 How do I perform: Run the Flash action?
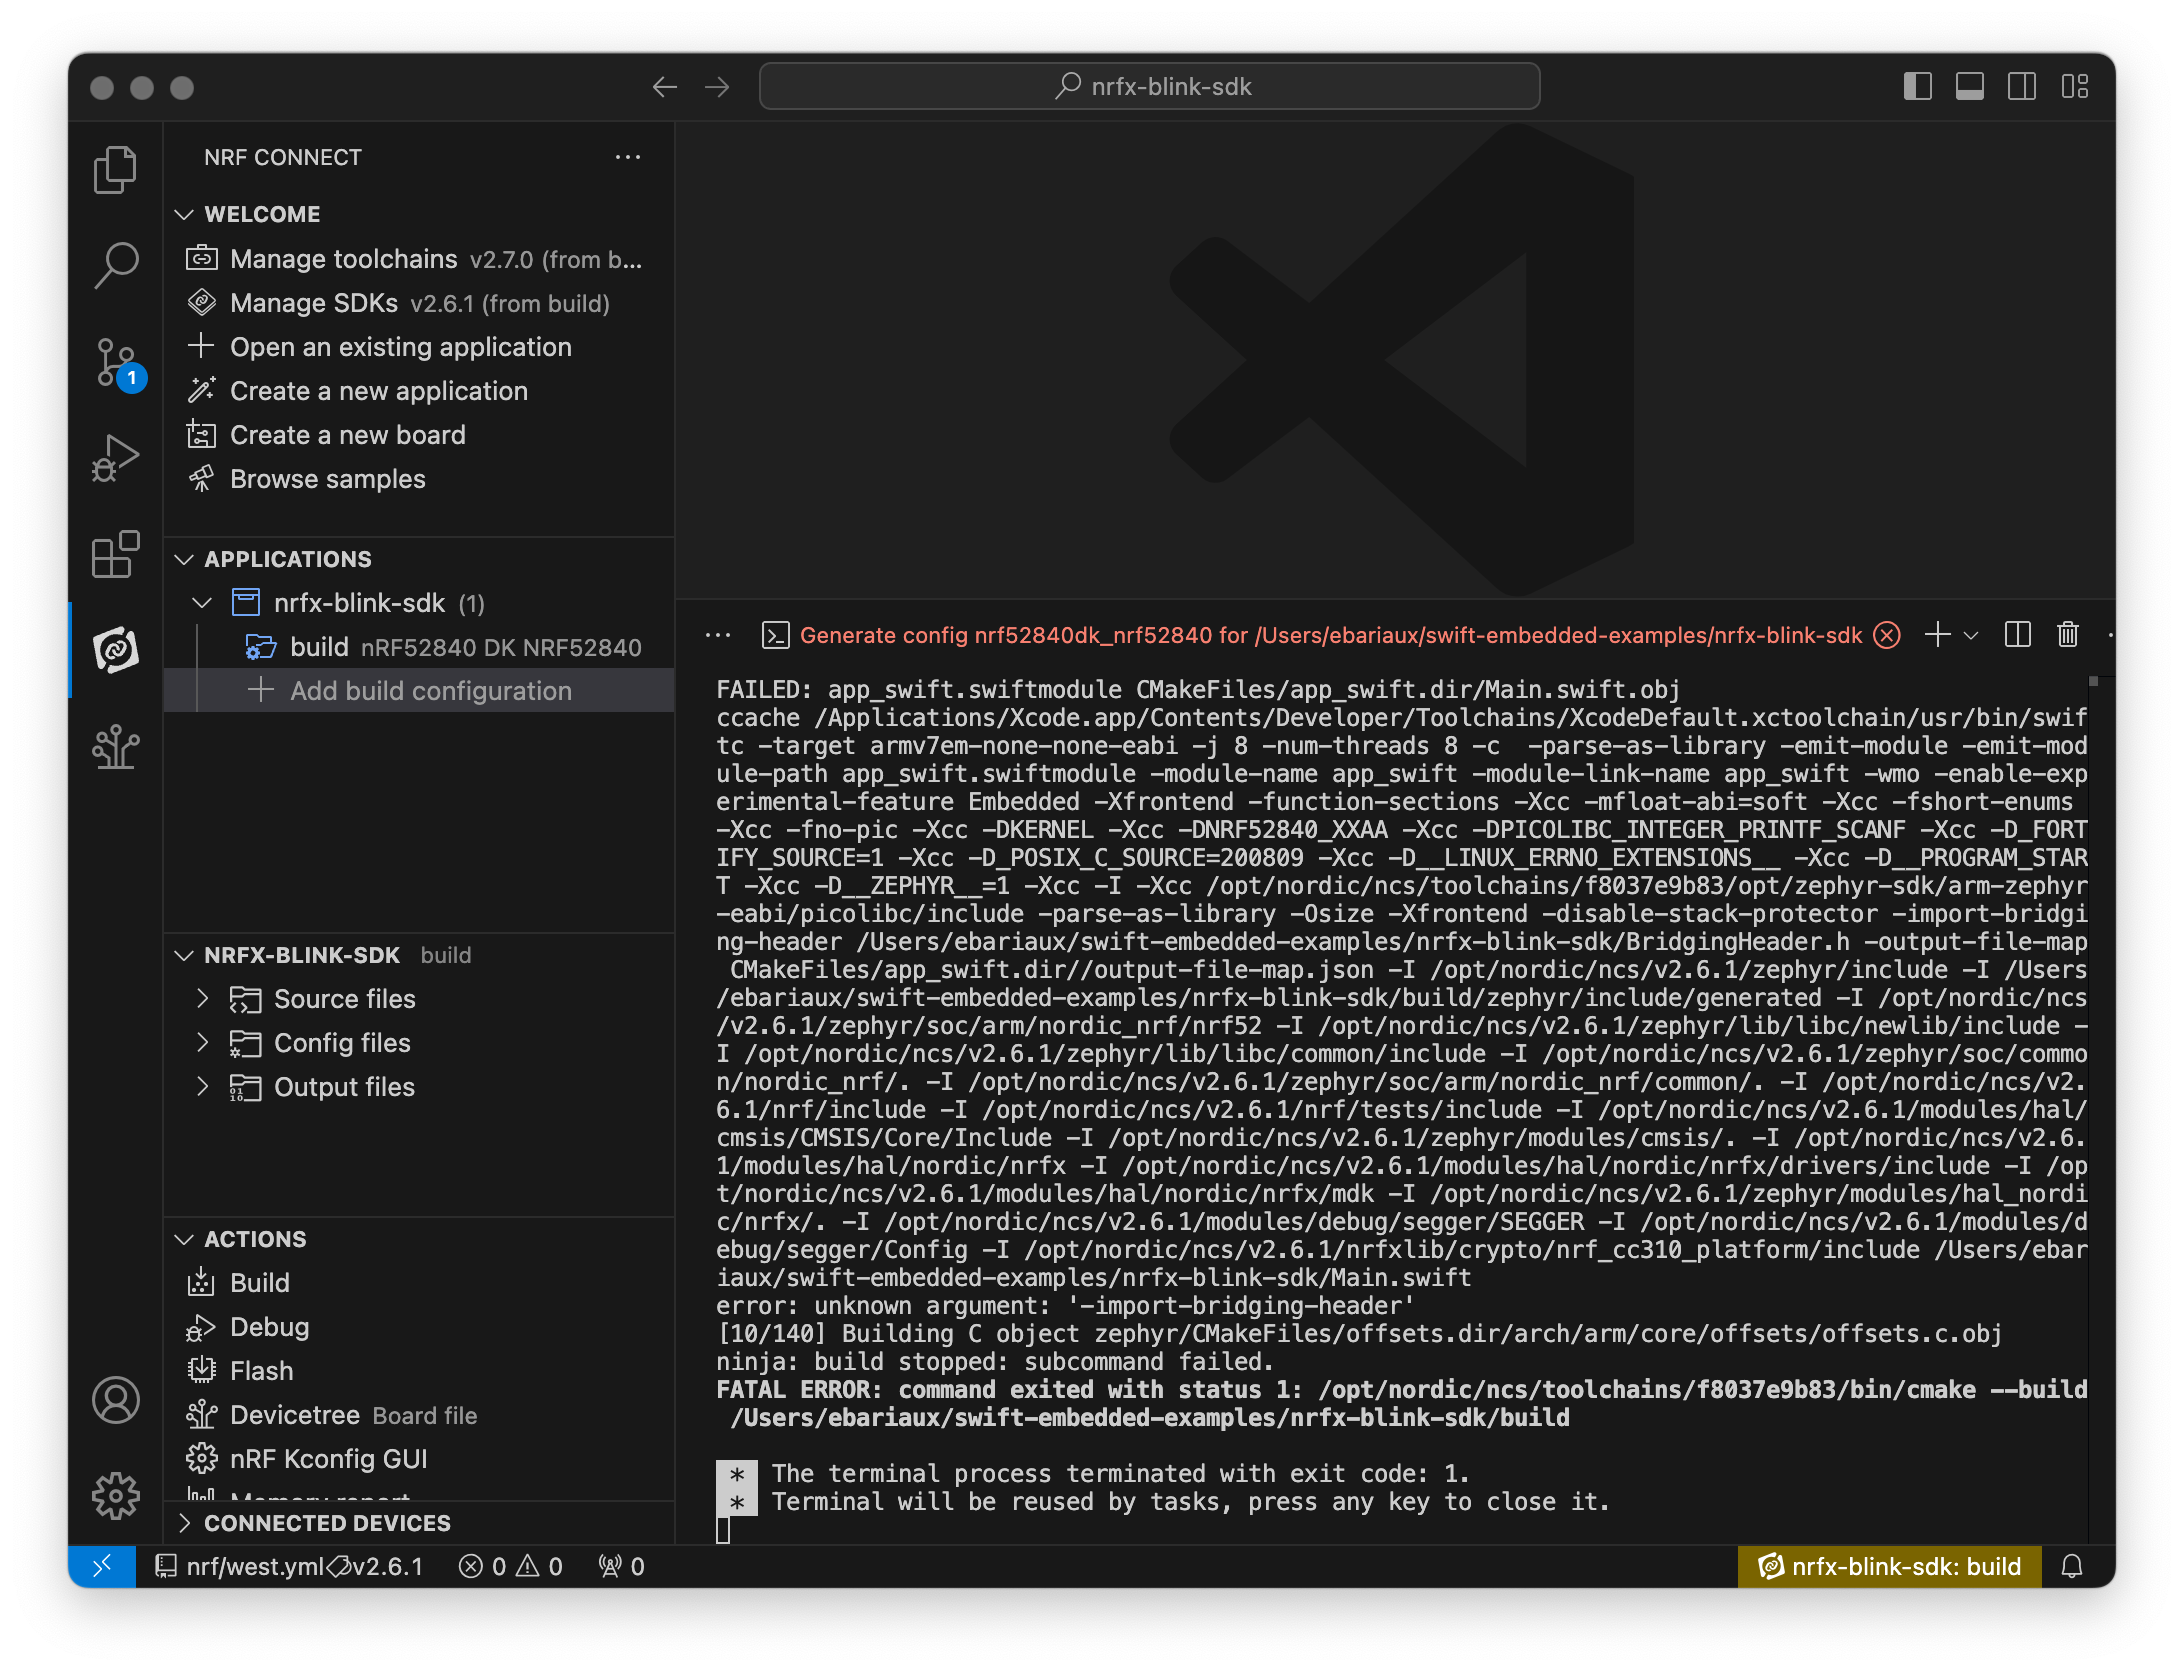(419, 1371)
